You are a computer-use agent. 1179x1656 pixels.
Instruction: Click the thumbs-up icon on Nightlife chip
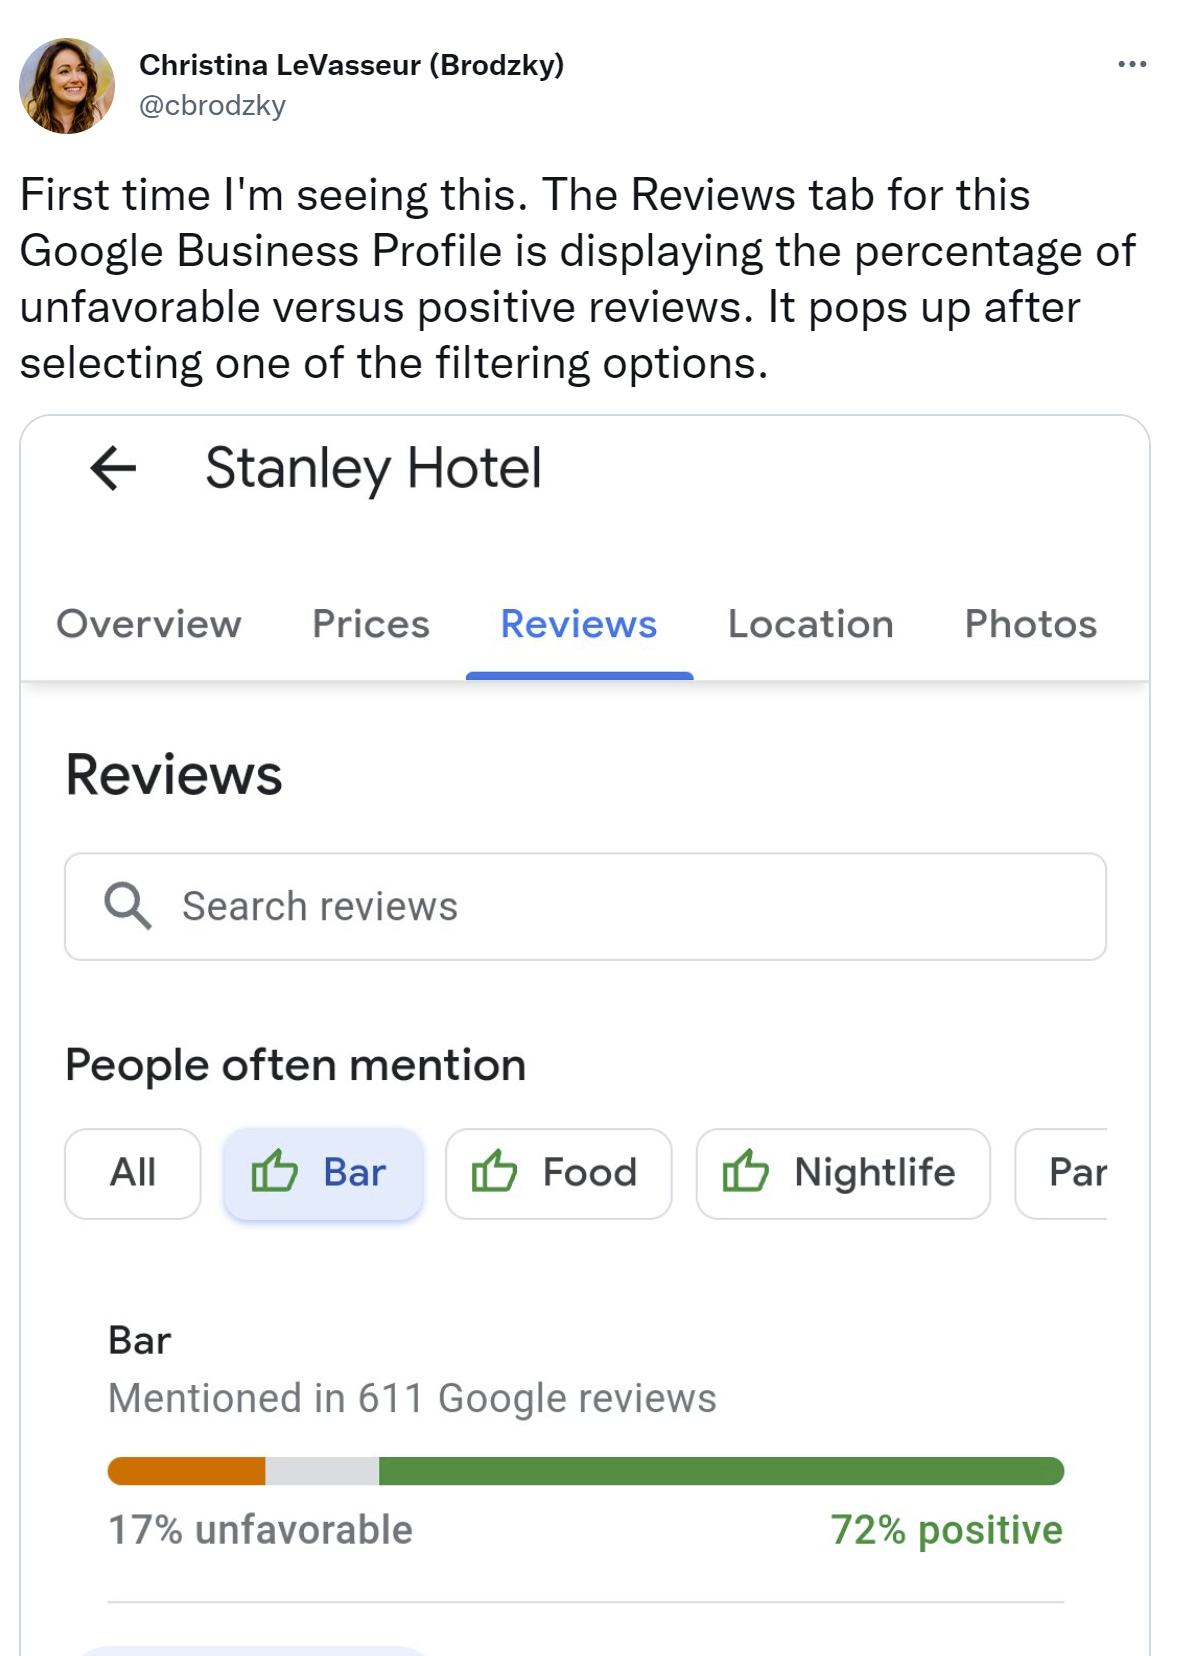click(x=746, y=1171)
